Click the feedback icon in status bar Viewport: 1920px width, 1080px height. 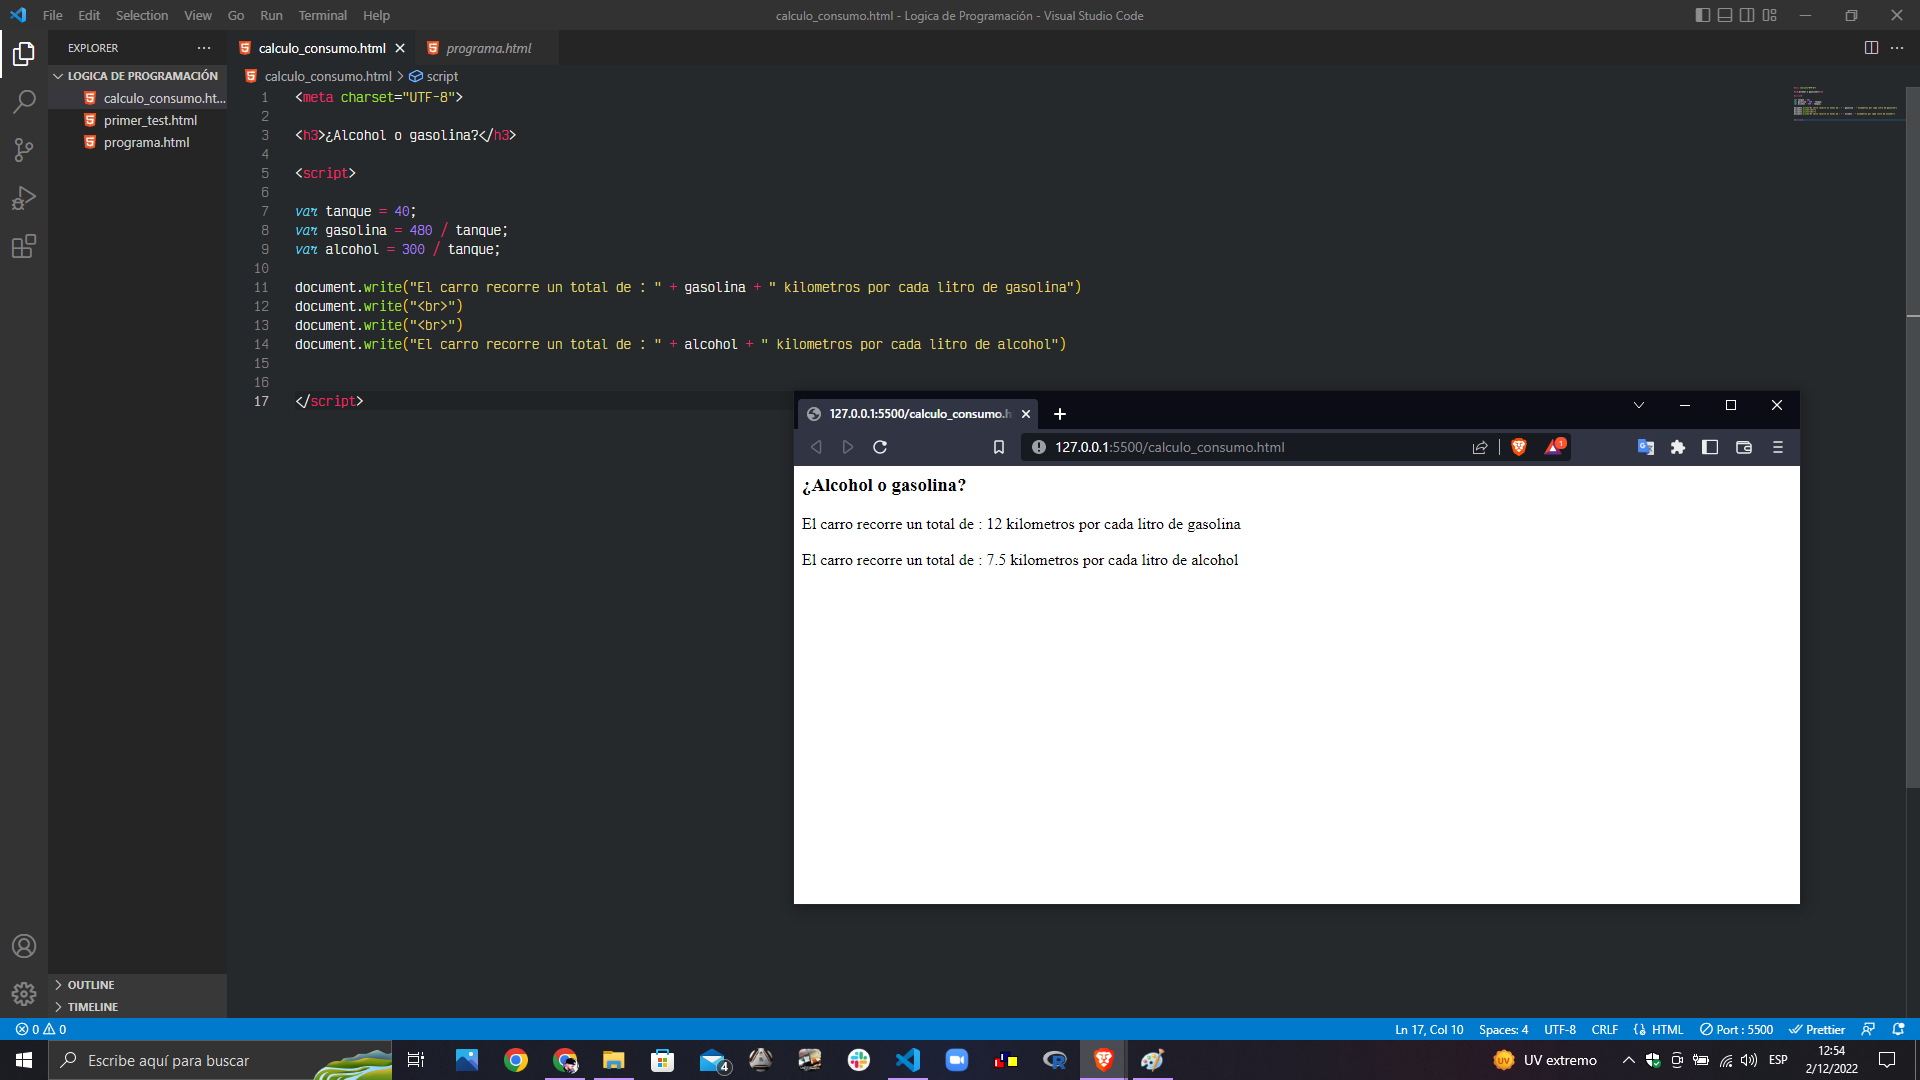click(1868, 1029)
